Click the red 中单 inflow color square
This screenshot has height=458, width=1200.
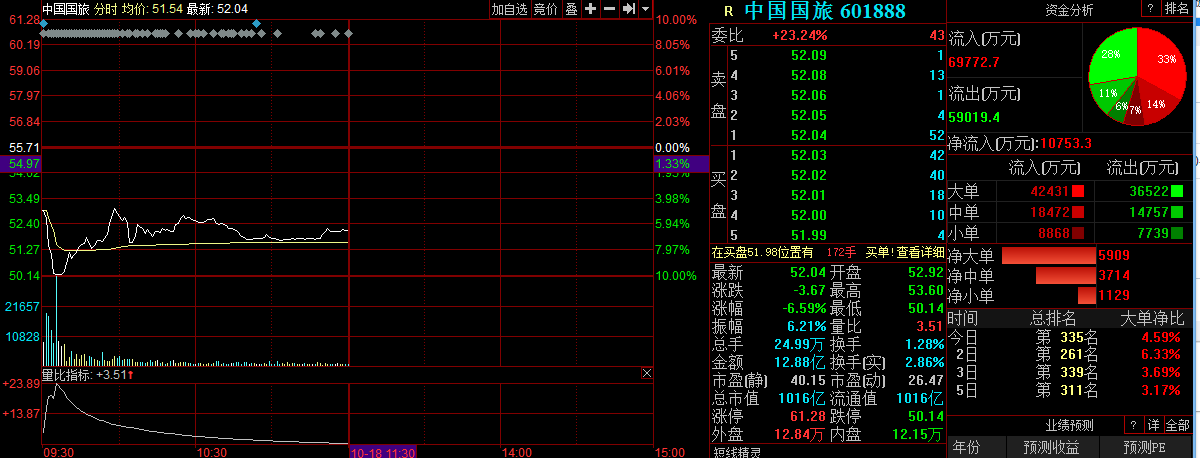(1078, 212)
